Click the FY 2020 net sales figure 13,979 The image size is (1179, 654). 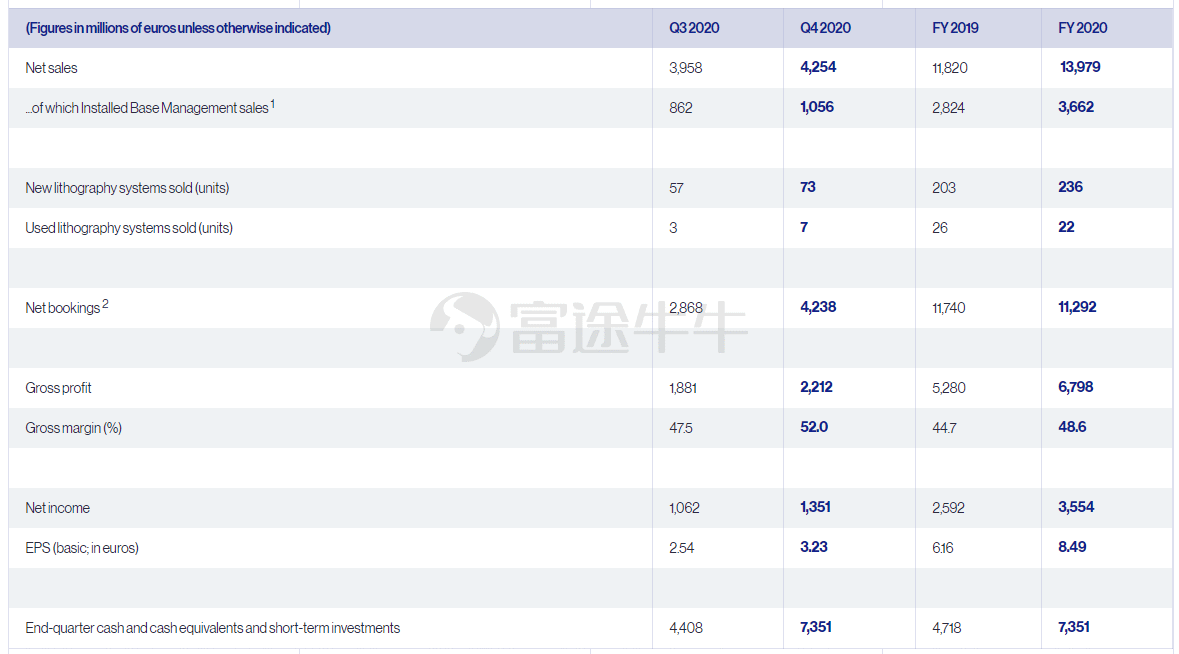point(1080,67)
